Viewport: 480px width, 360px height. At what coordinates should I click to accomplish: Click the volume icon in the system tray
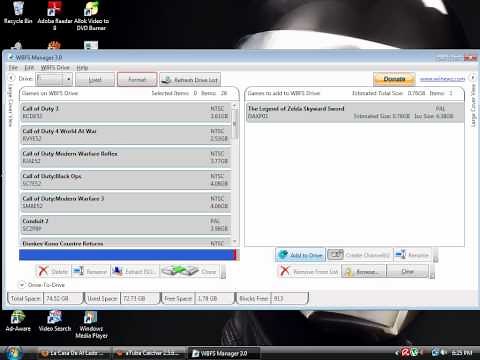point(444,352)
